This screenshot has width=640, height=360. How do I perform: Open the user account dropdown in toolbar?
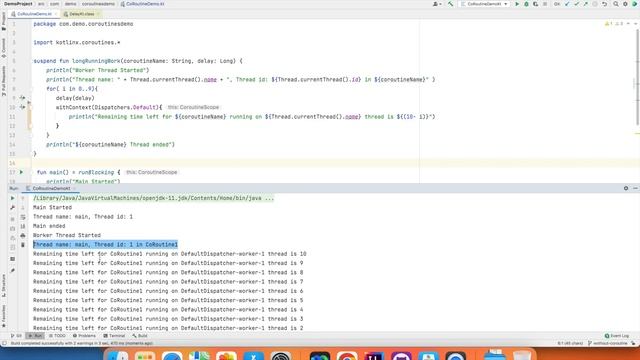coord(437,4)
